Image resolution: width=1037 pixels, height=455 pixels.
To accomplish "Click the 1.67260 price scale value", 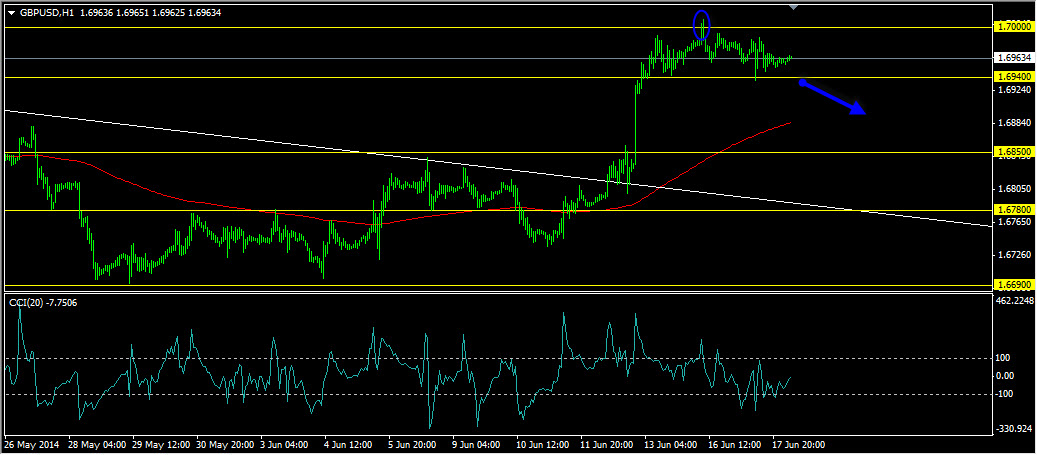I will tap(1013, 255).
